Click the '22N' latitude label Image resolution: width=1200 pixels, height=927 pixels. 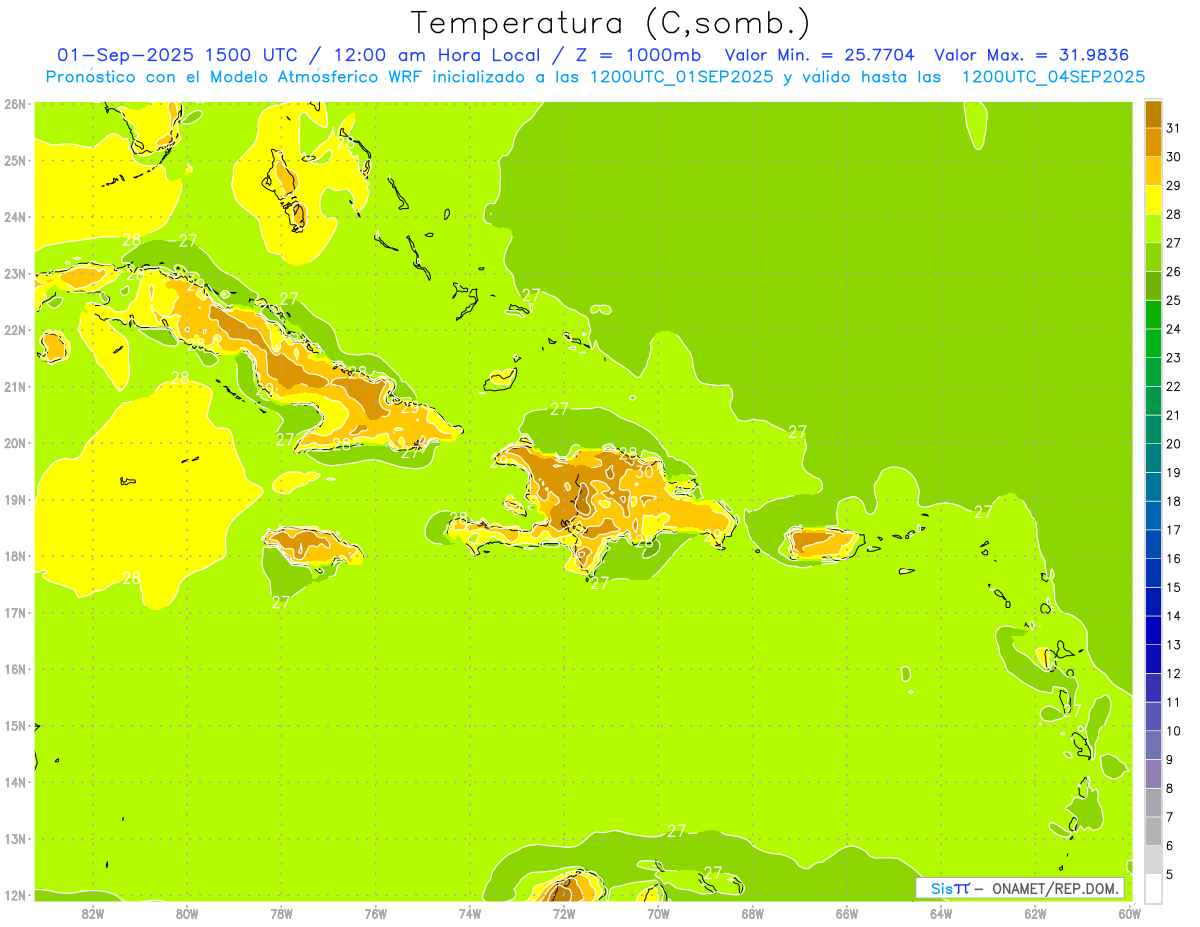(x=15, y=330)
